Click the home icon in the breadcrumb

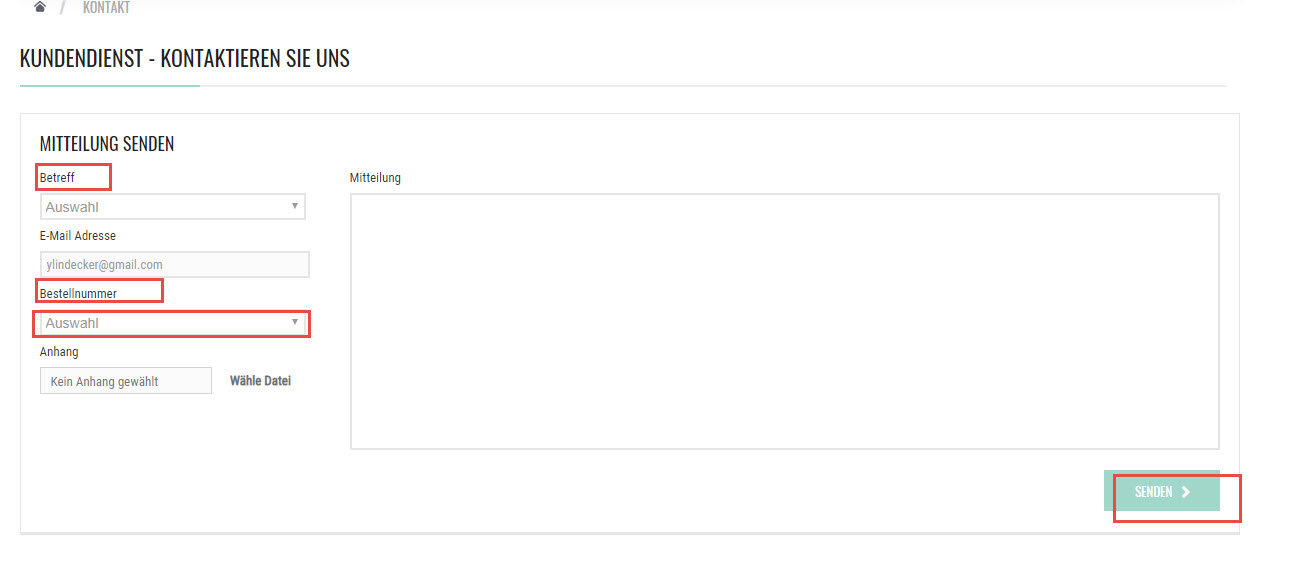point(40,7)
